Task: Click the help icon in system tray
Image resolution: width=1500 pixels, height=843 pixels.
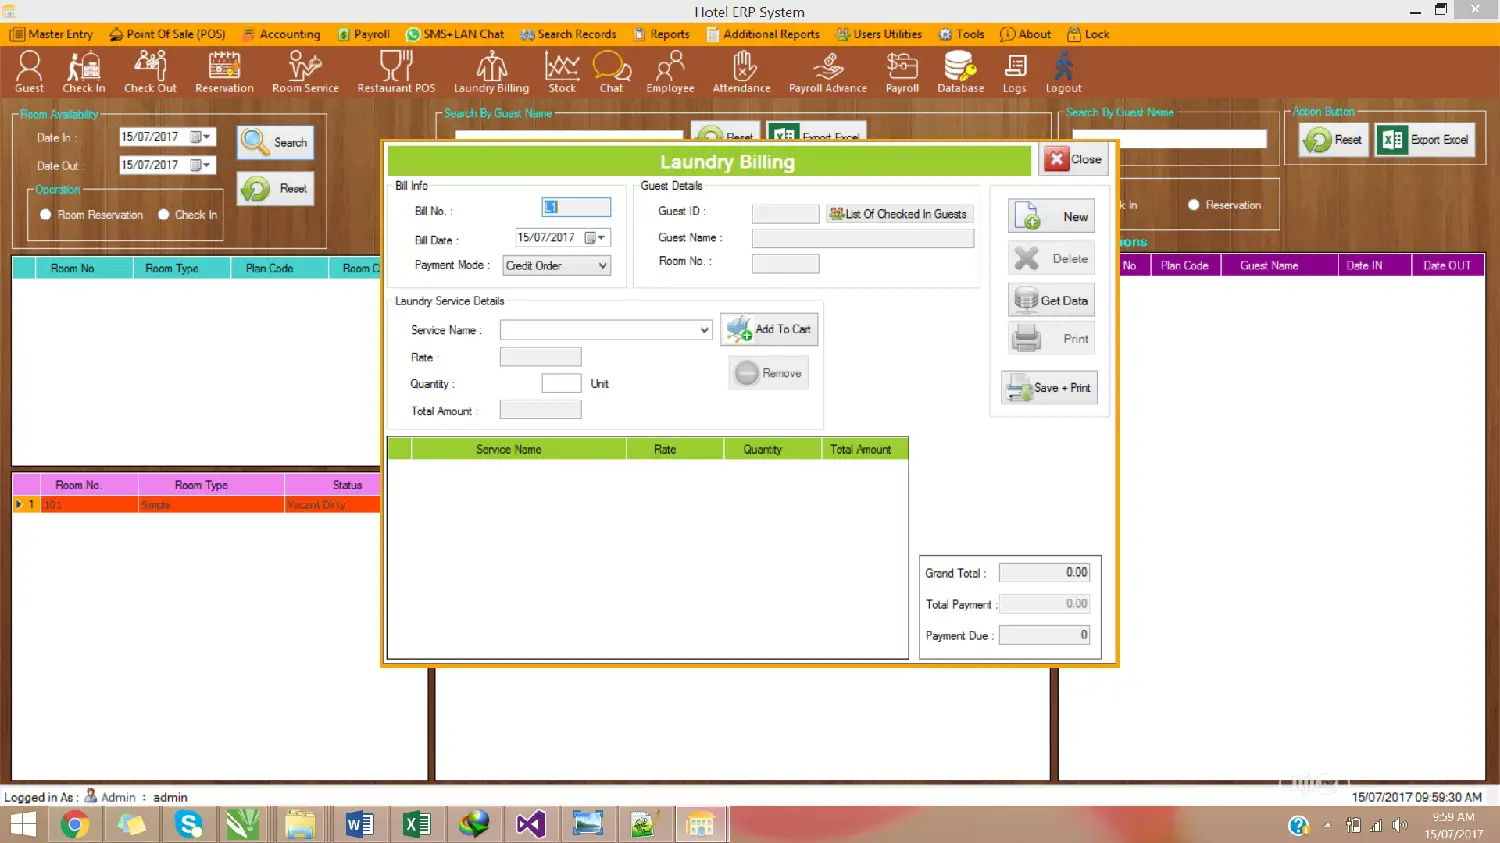Action: (1298, 825)
